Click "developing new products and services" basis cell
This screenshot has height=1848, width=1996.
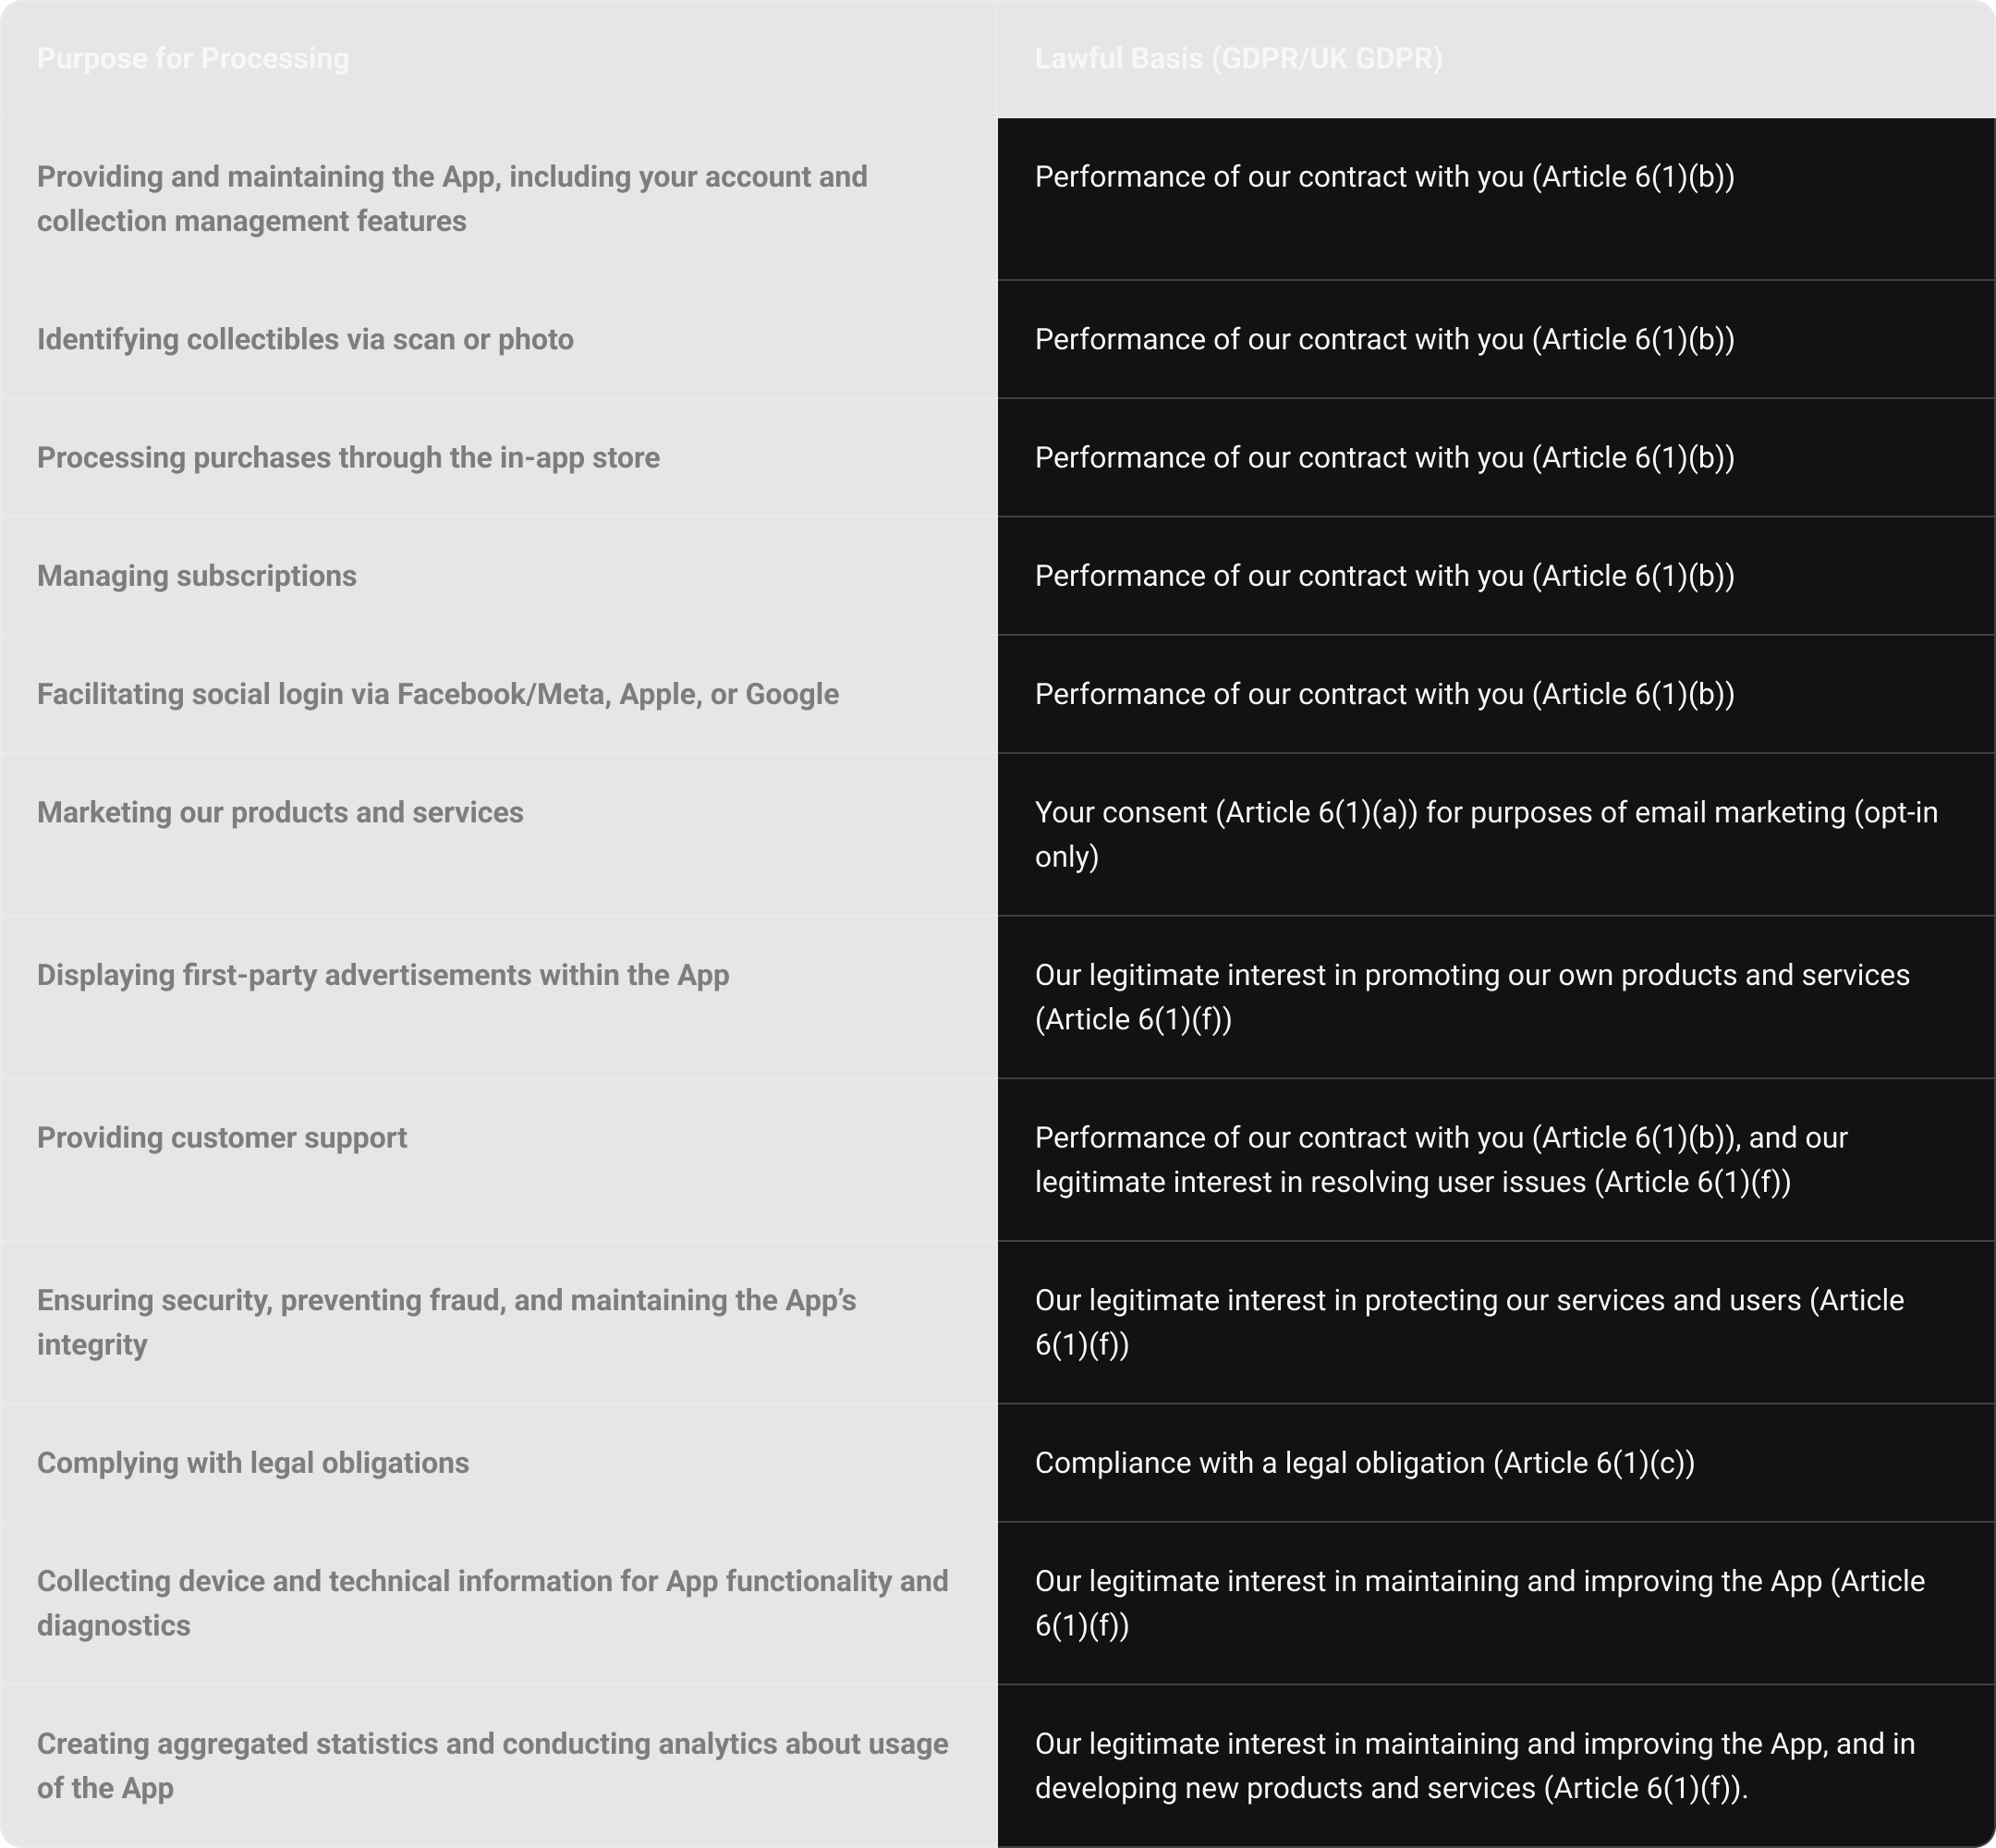click(1475, 1765)
